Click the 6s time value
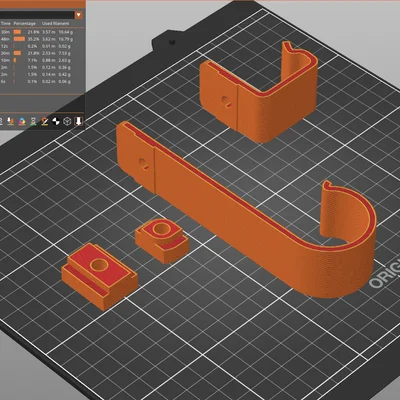The image size is (400, 400). click(x=4, y=81)
